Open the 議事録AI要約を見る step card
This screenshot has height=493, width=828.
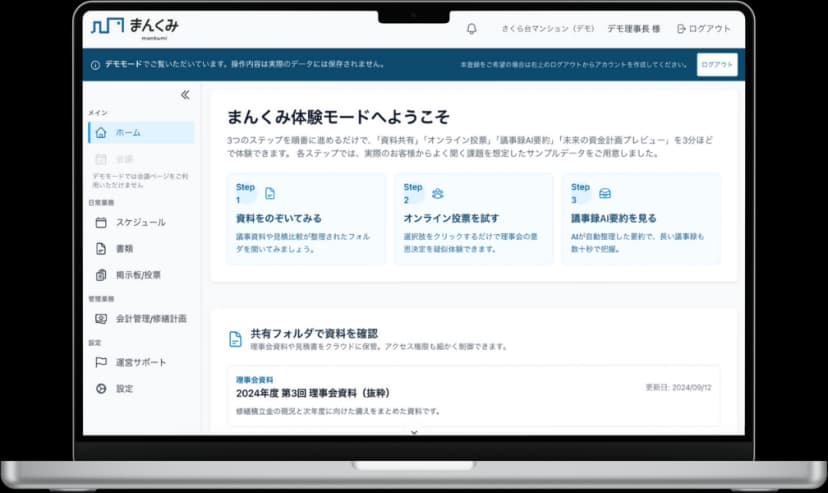(641, 219)
